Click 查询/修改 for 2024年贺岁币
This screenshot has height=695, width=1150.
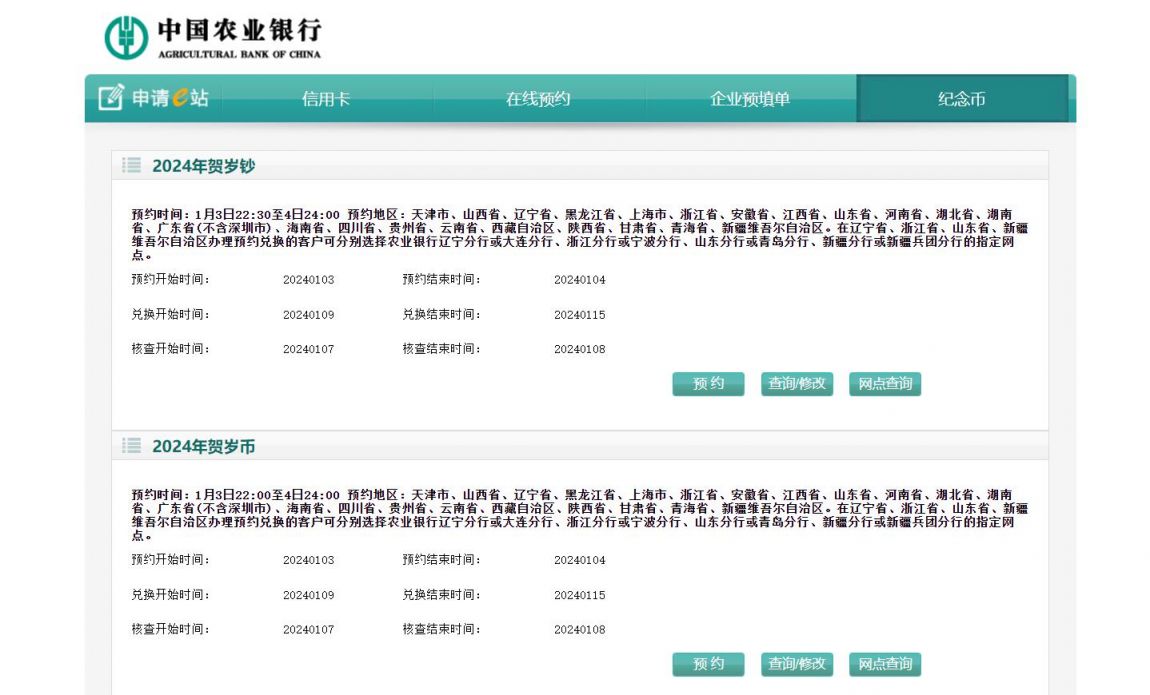[796, 664]
